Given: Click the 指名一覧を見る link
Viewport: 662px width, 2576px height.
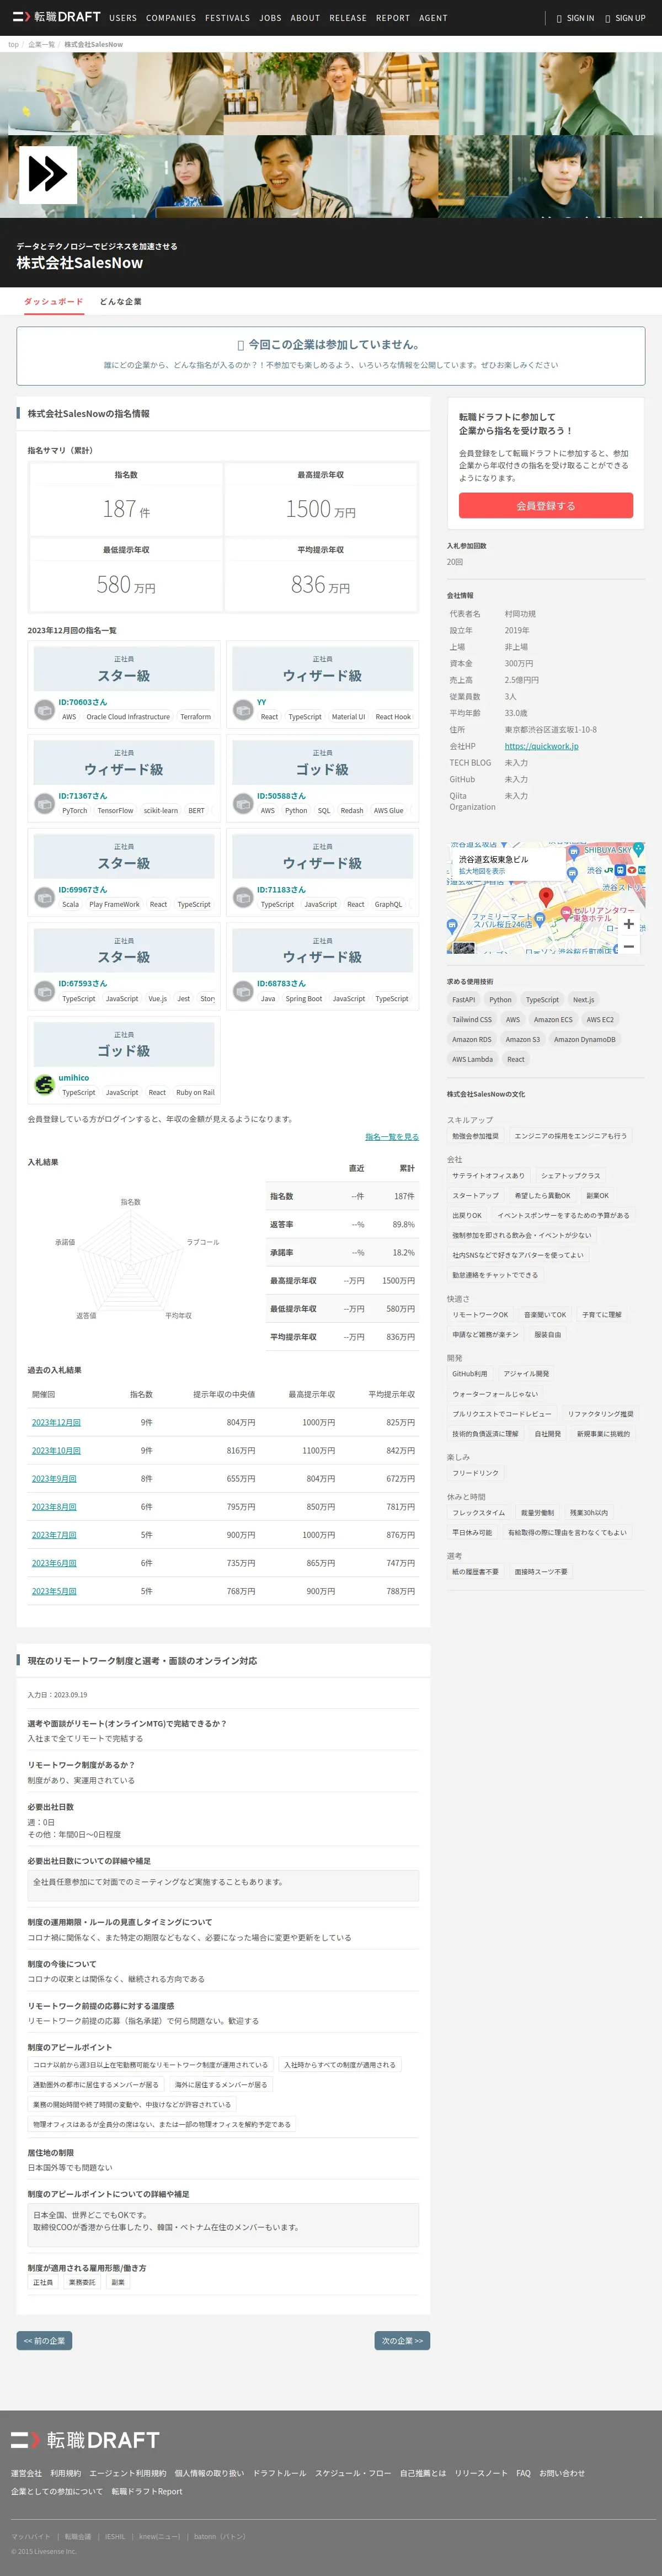Looking at the screenshot, I should point(392,1137).
